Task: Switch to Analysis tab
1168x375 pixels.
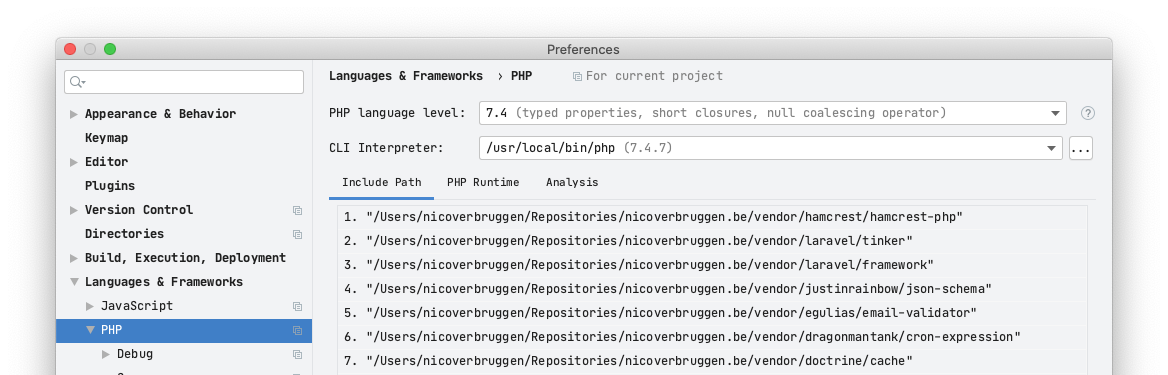Action: click(x=572, y=183)
